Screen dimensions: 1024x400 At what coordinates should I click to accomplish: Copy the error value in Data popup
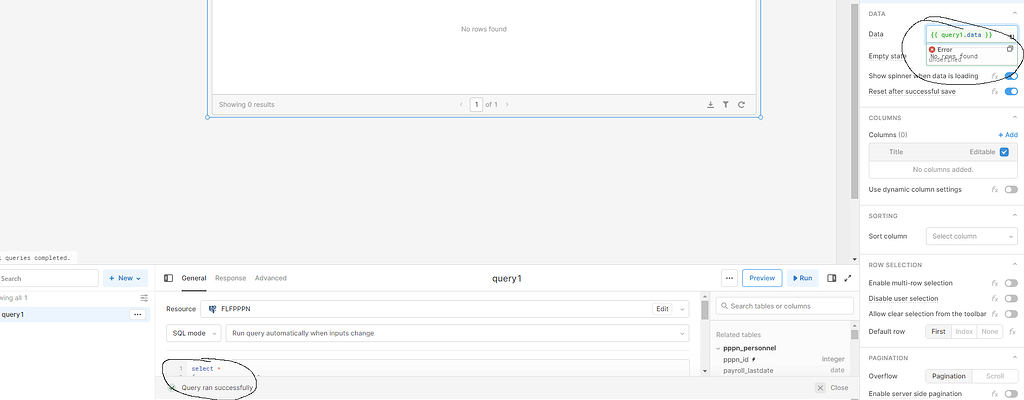1010,49
